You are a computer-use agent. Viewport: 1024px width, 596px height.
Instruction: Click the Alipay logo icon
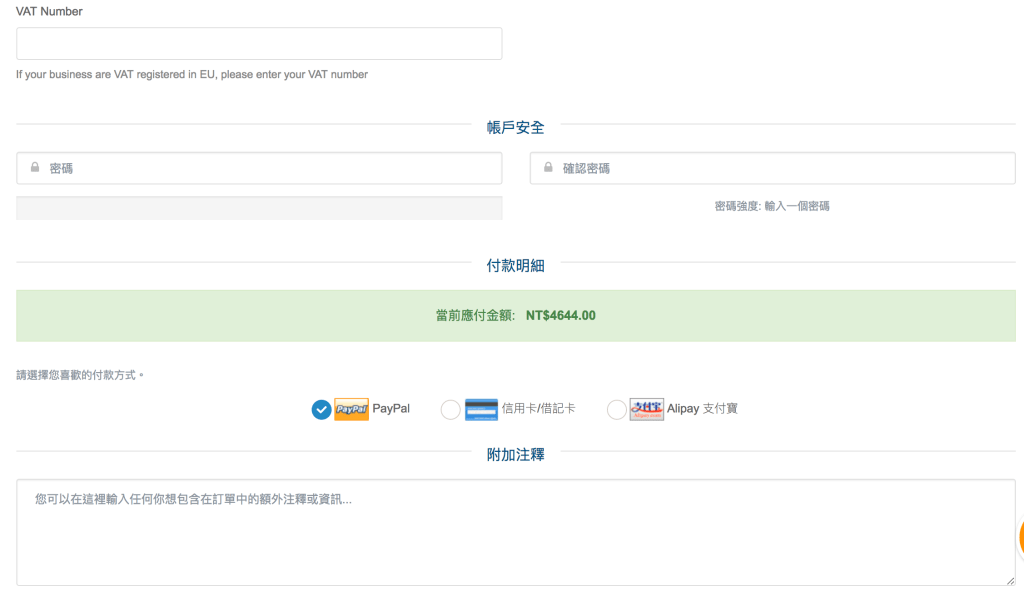pyautogui.click(x=647, y=409)
